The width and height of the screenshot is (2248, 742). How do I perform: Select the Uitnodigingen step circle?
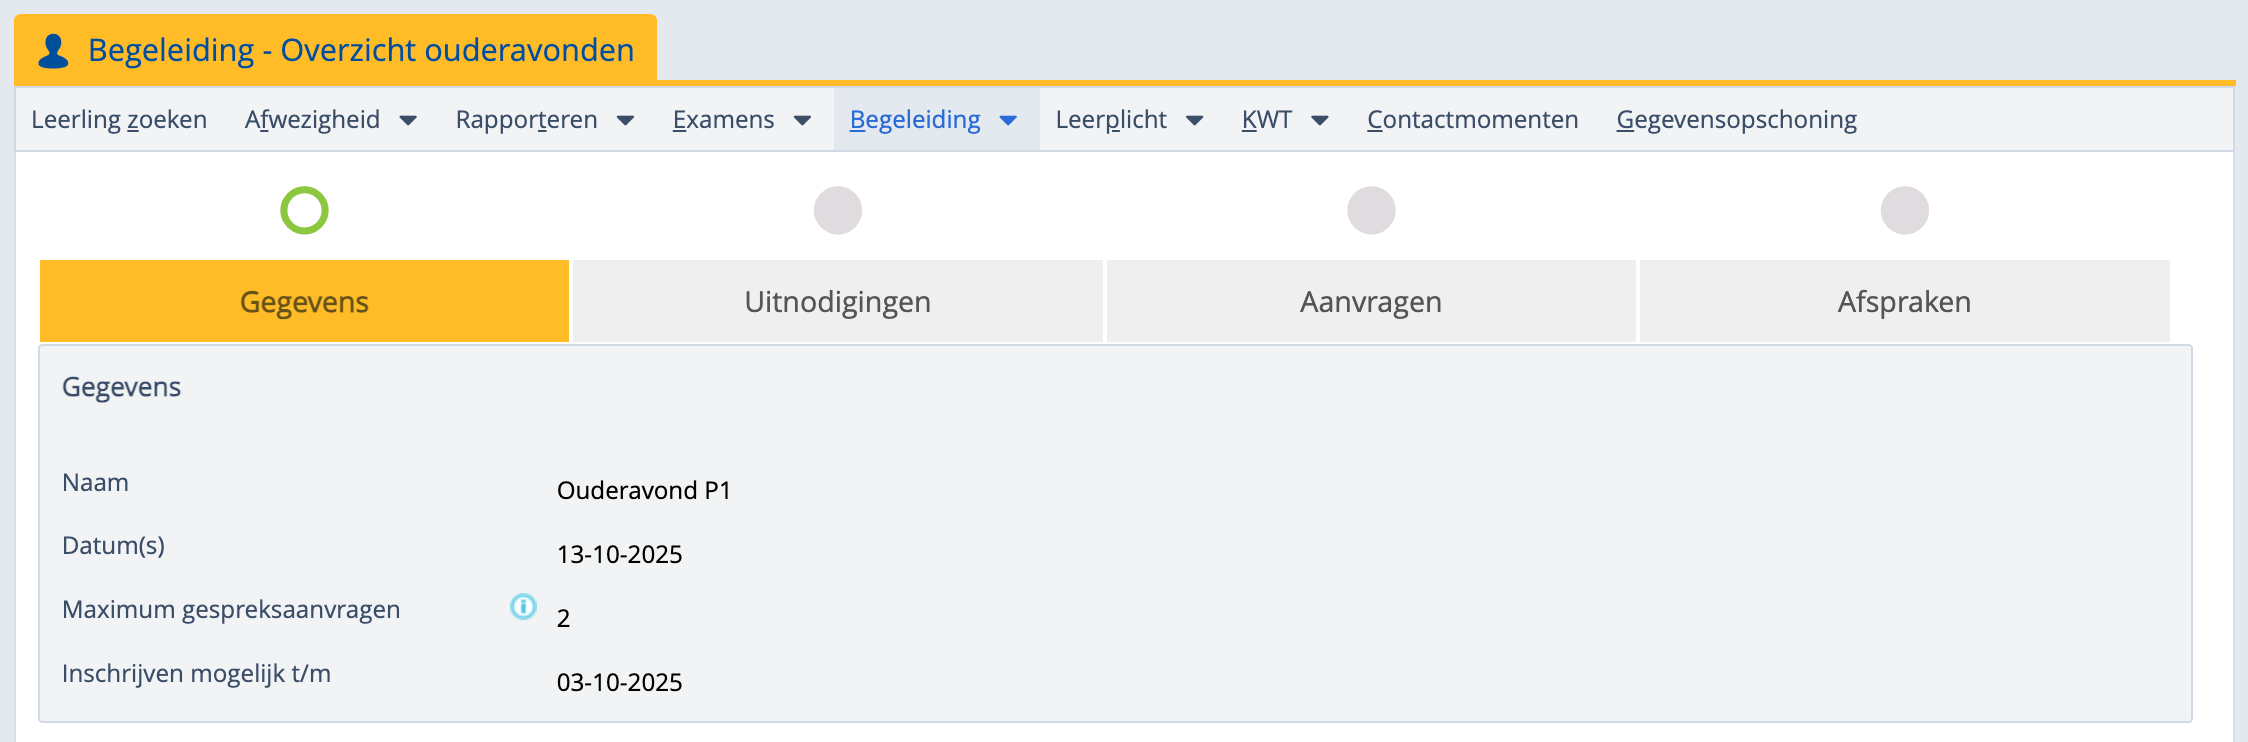(838, 210)
